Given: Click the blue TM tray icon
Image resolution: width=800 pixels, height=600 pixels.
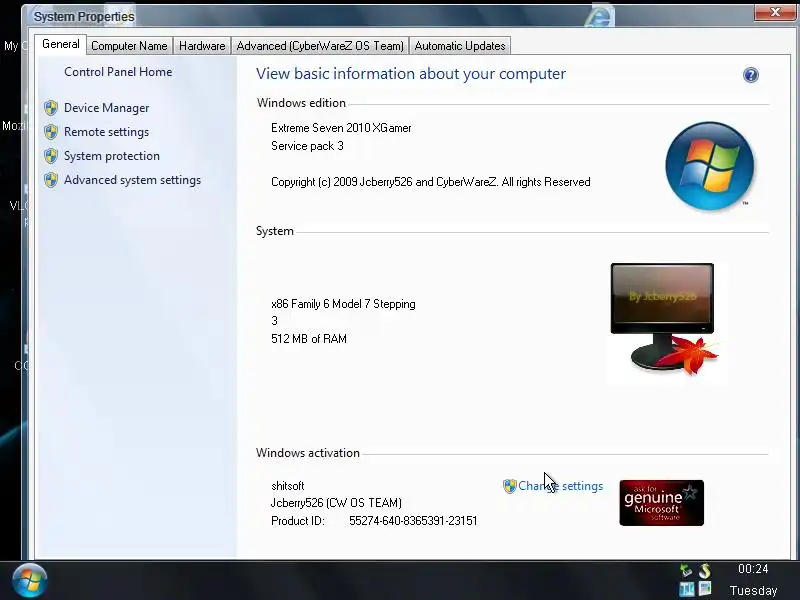Looking at the screenshot, I should coord(686,589).
